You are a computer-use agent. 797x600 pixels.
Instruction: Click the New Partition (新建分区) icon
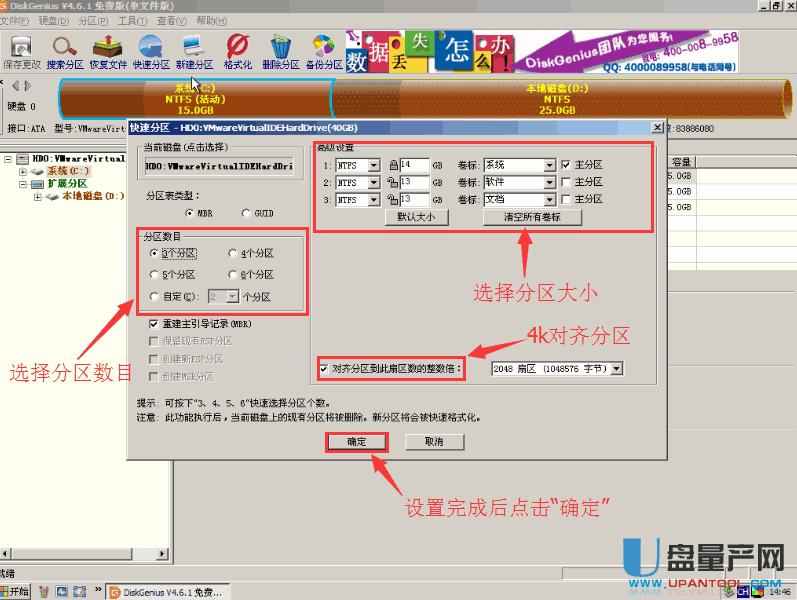point(194,50)
